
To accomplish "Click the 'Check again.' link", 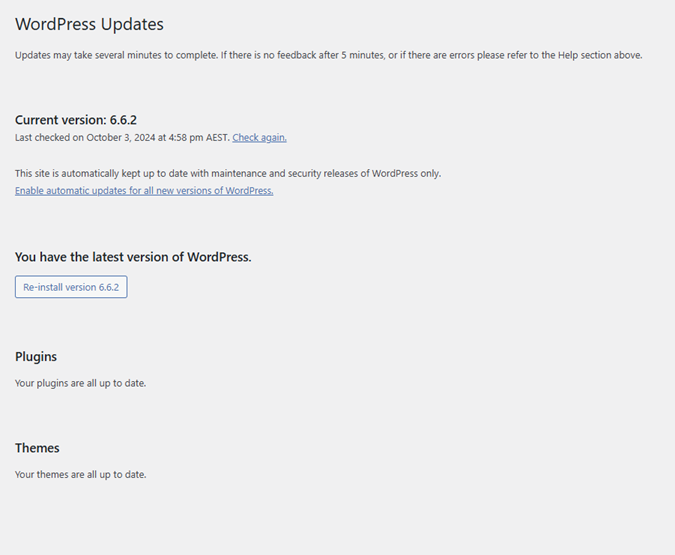I will pos(259,137).
